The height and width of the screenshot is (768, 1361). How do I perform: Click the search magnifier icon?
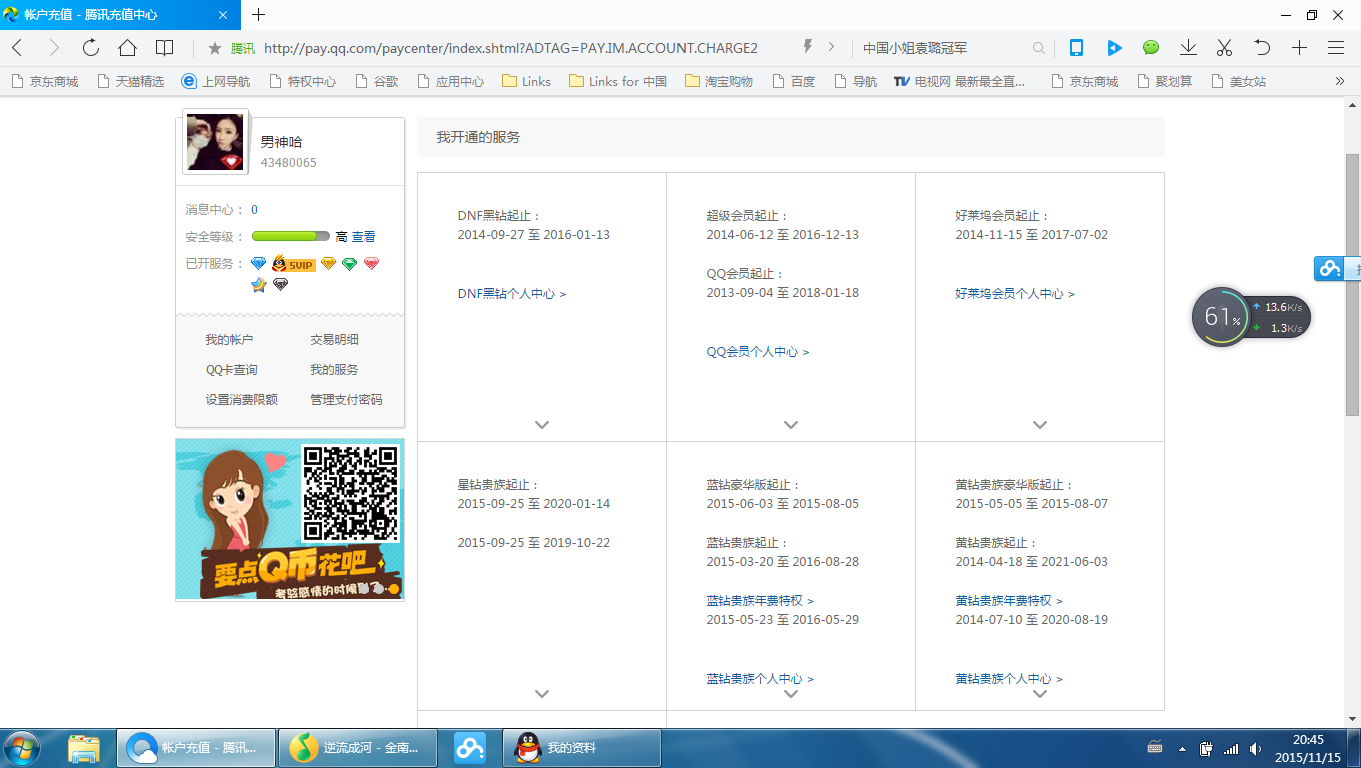1039,48
